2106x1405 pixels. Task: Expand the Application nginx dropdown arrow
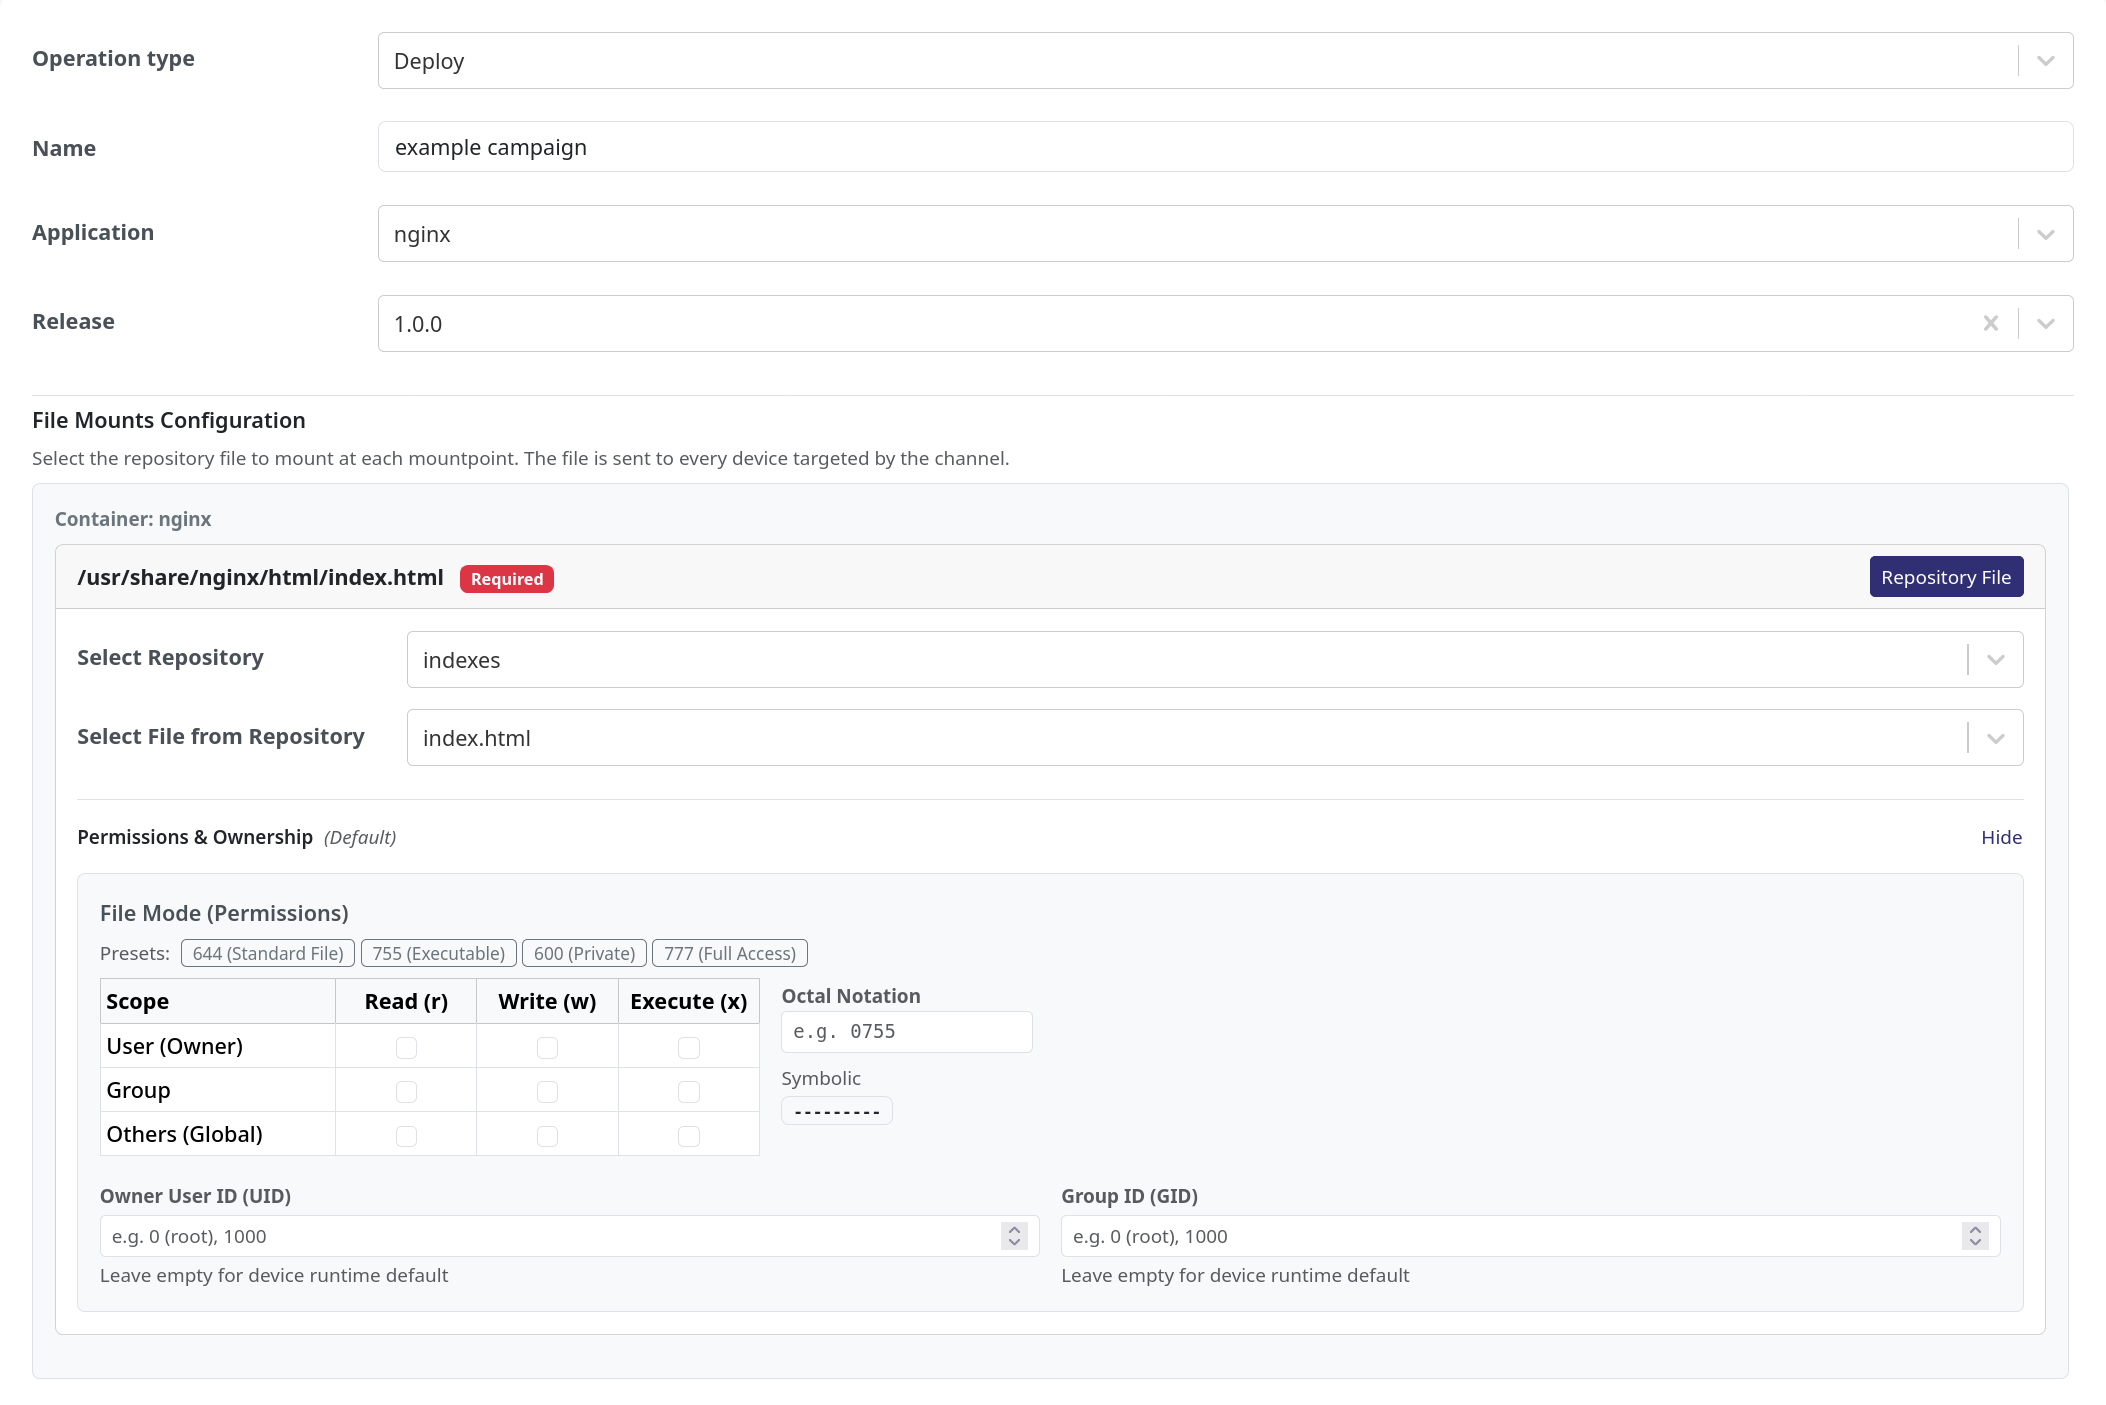2045,234
